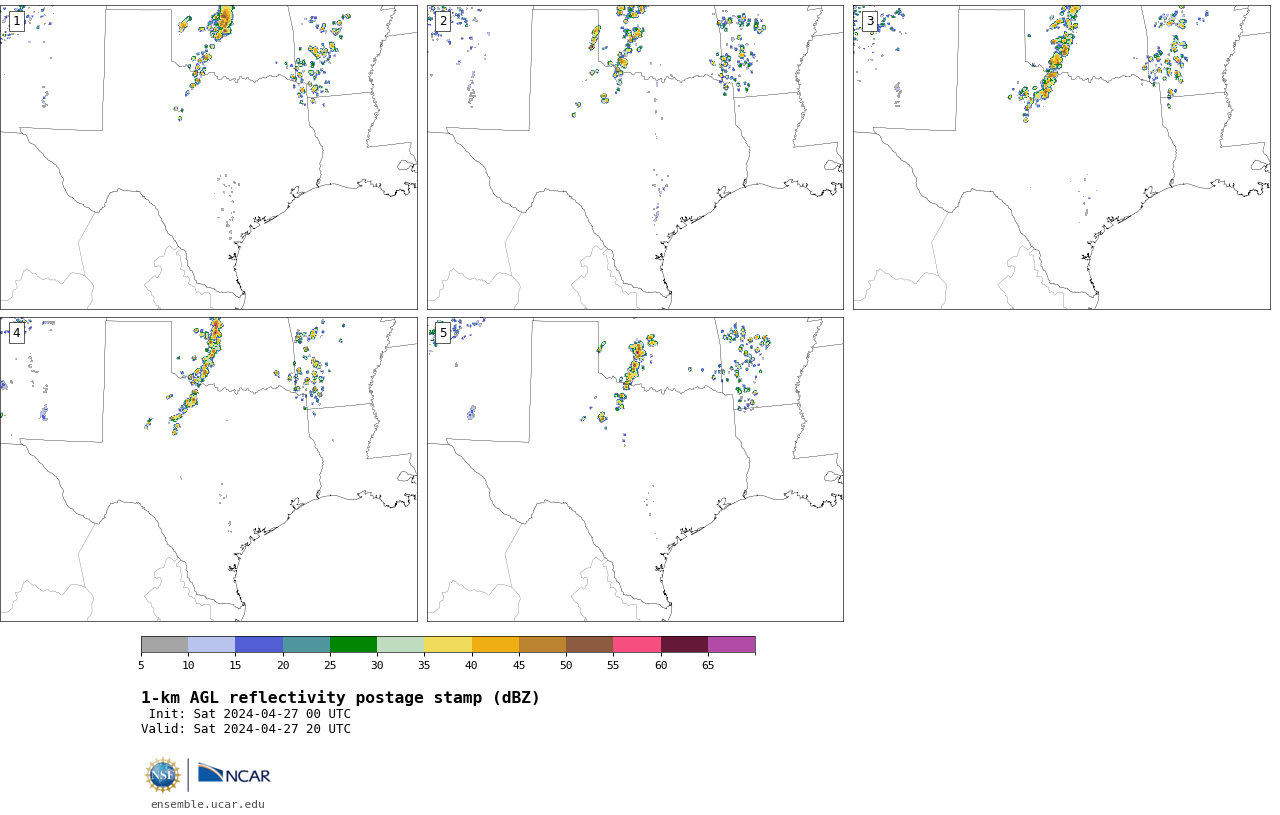Select the light lavender 10-15 dBZ swatch
Image resolution: width=1280 pixels, height=815 pixels.
point(211,644)
